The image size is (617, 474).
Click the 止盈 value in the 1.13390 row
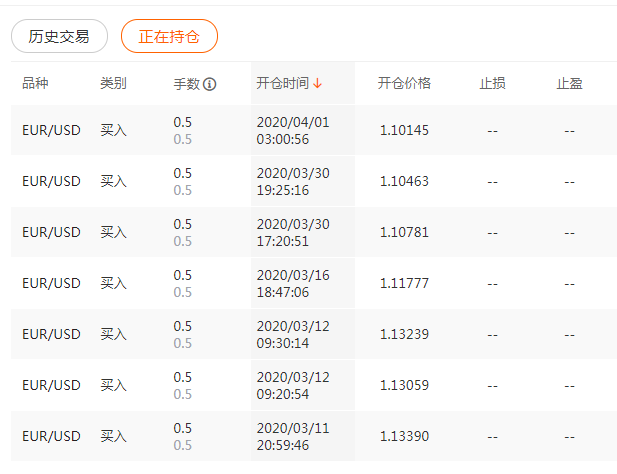[569, 437]
